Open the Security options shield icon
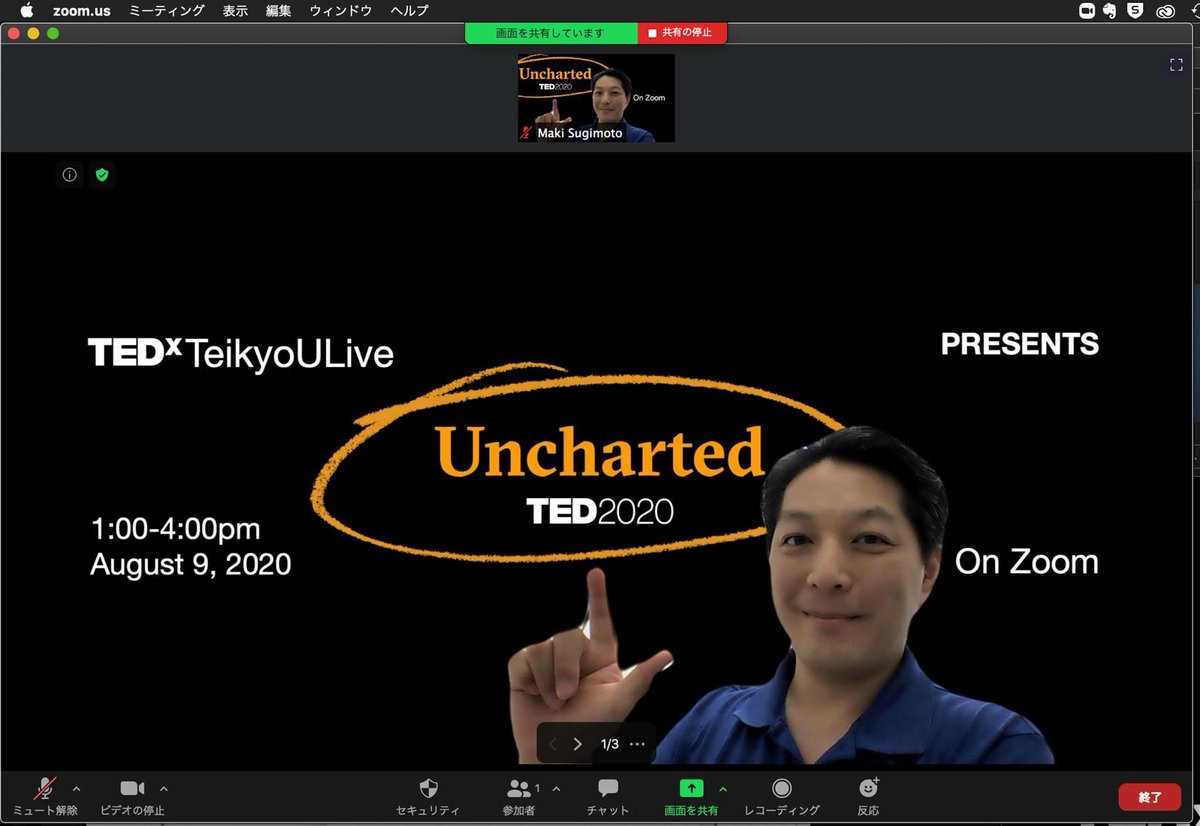 coord(428,793)
